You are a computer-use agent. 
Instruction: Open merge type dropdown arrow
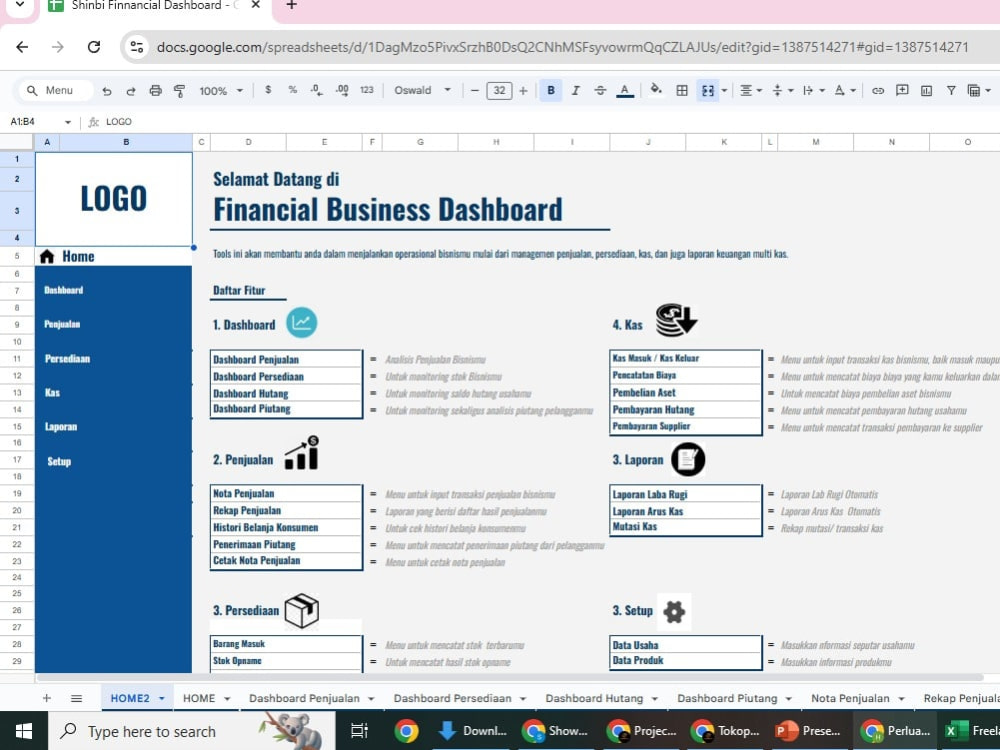(x=724, y=91)
